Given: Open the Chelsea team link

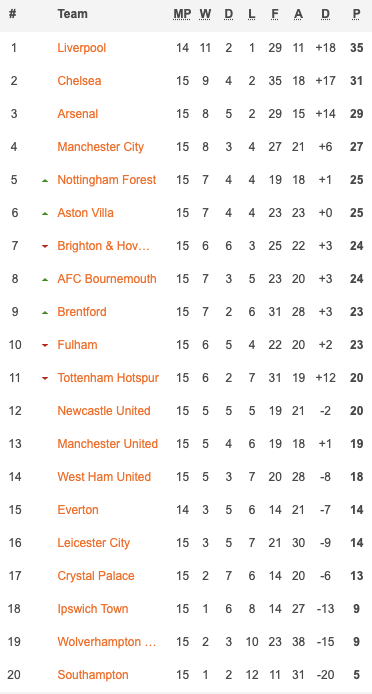Looking at the screenshot, I should 79,81.
